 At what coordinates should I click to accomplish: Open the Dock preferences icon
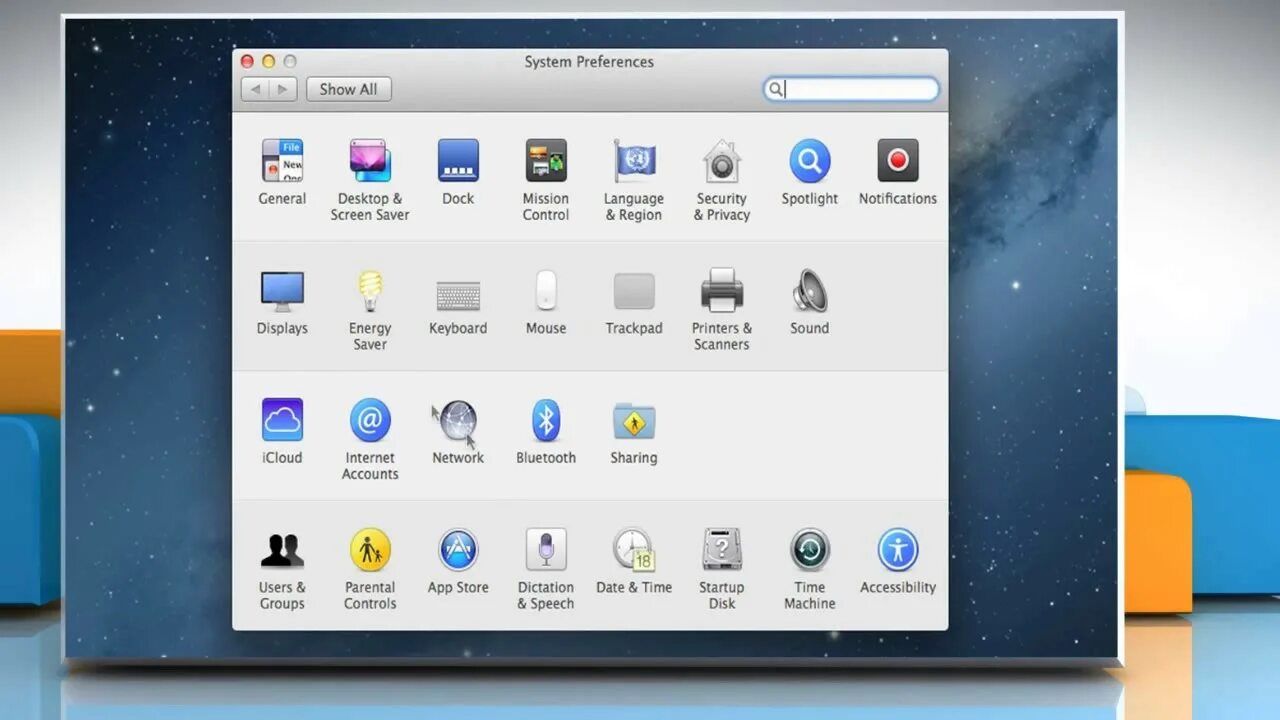point(458,161)
